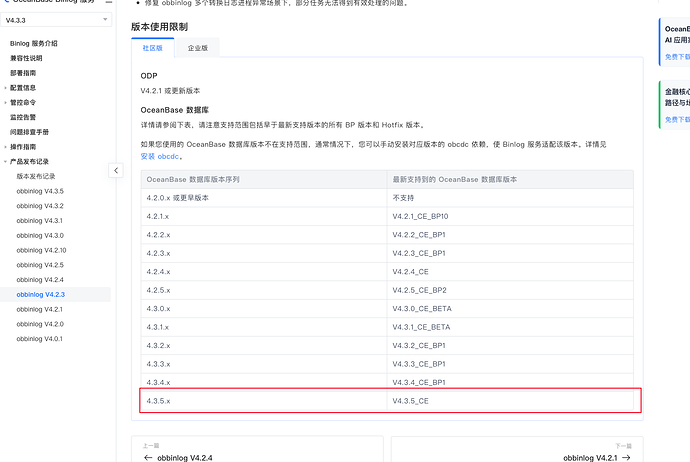Open obbinlog V4.2.5 release notes
This screenshot has width=690, height=462.
click(x=40, y=265)
